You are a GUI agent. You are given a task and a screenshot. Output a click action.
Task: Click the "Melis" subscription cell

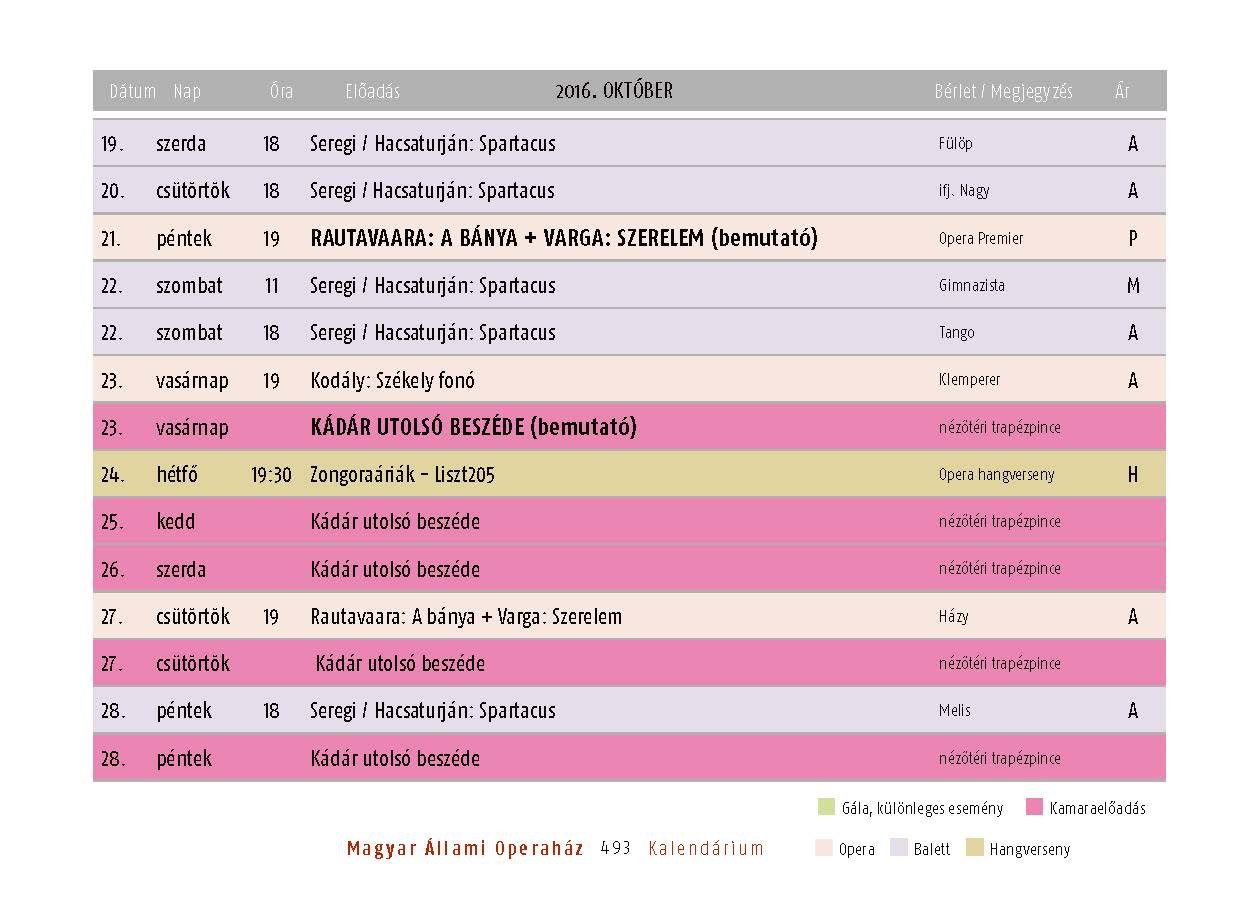click(x=954, y=710)
